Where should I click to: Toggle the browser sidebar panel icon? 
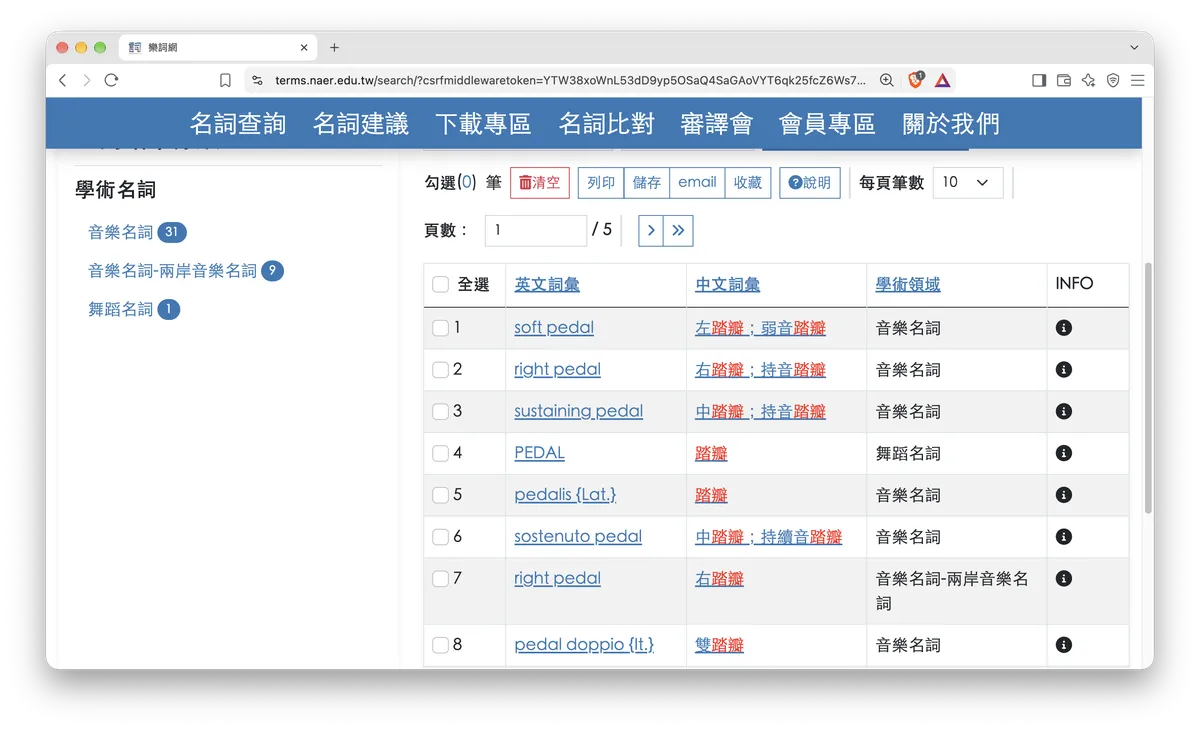(1039, 80)
